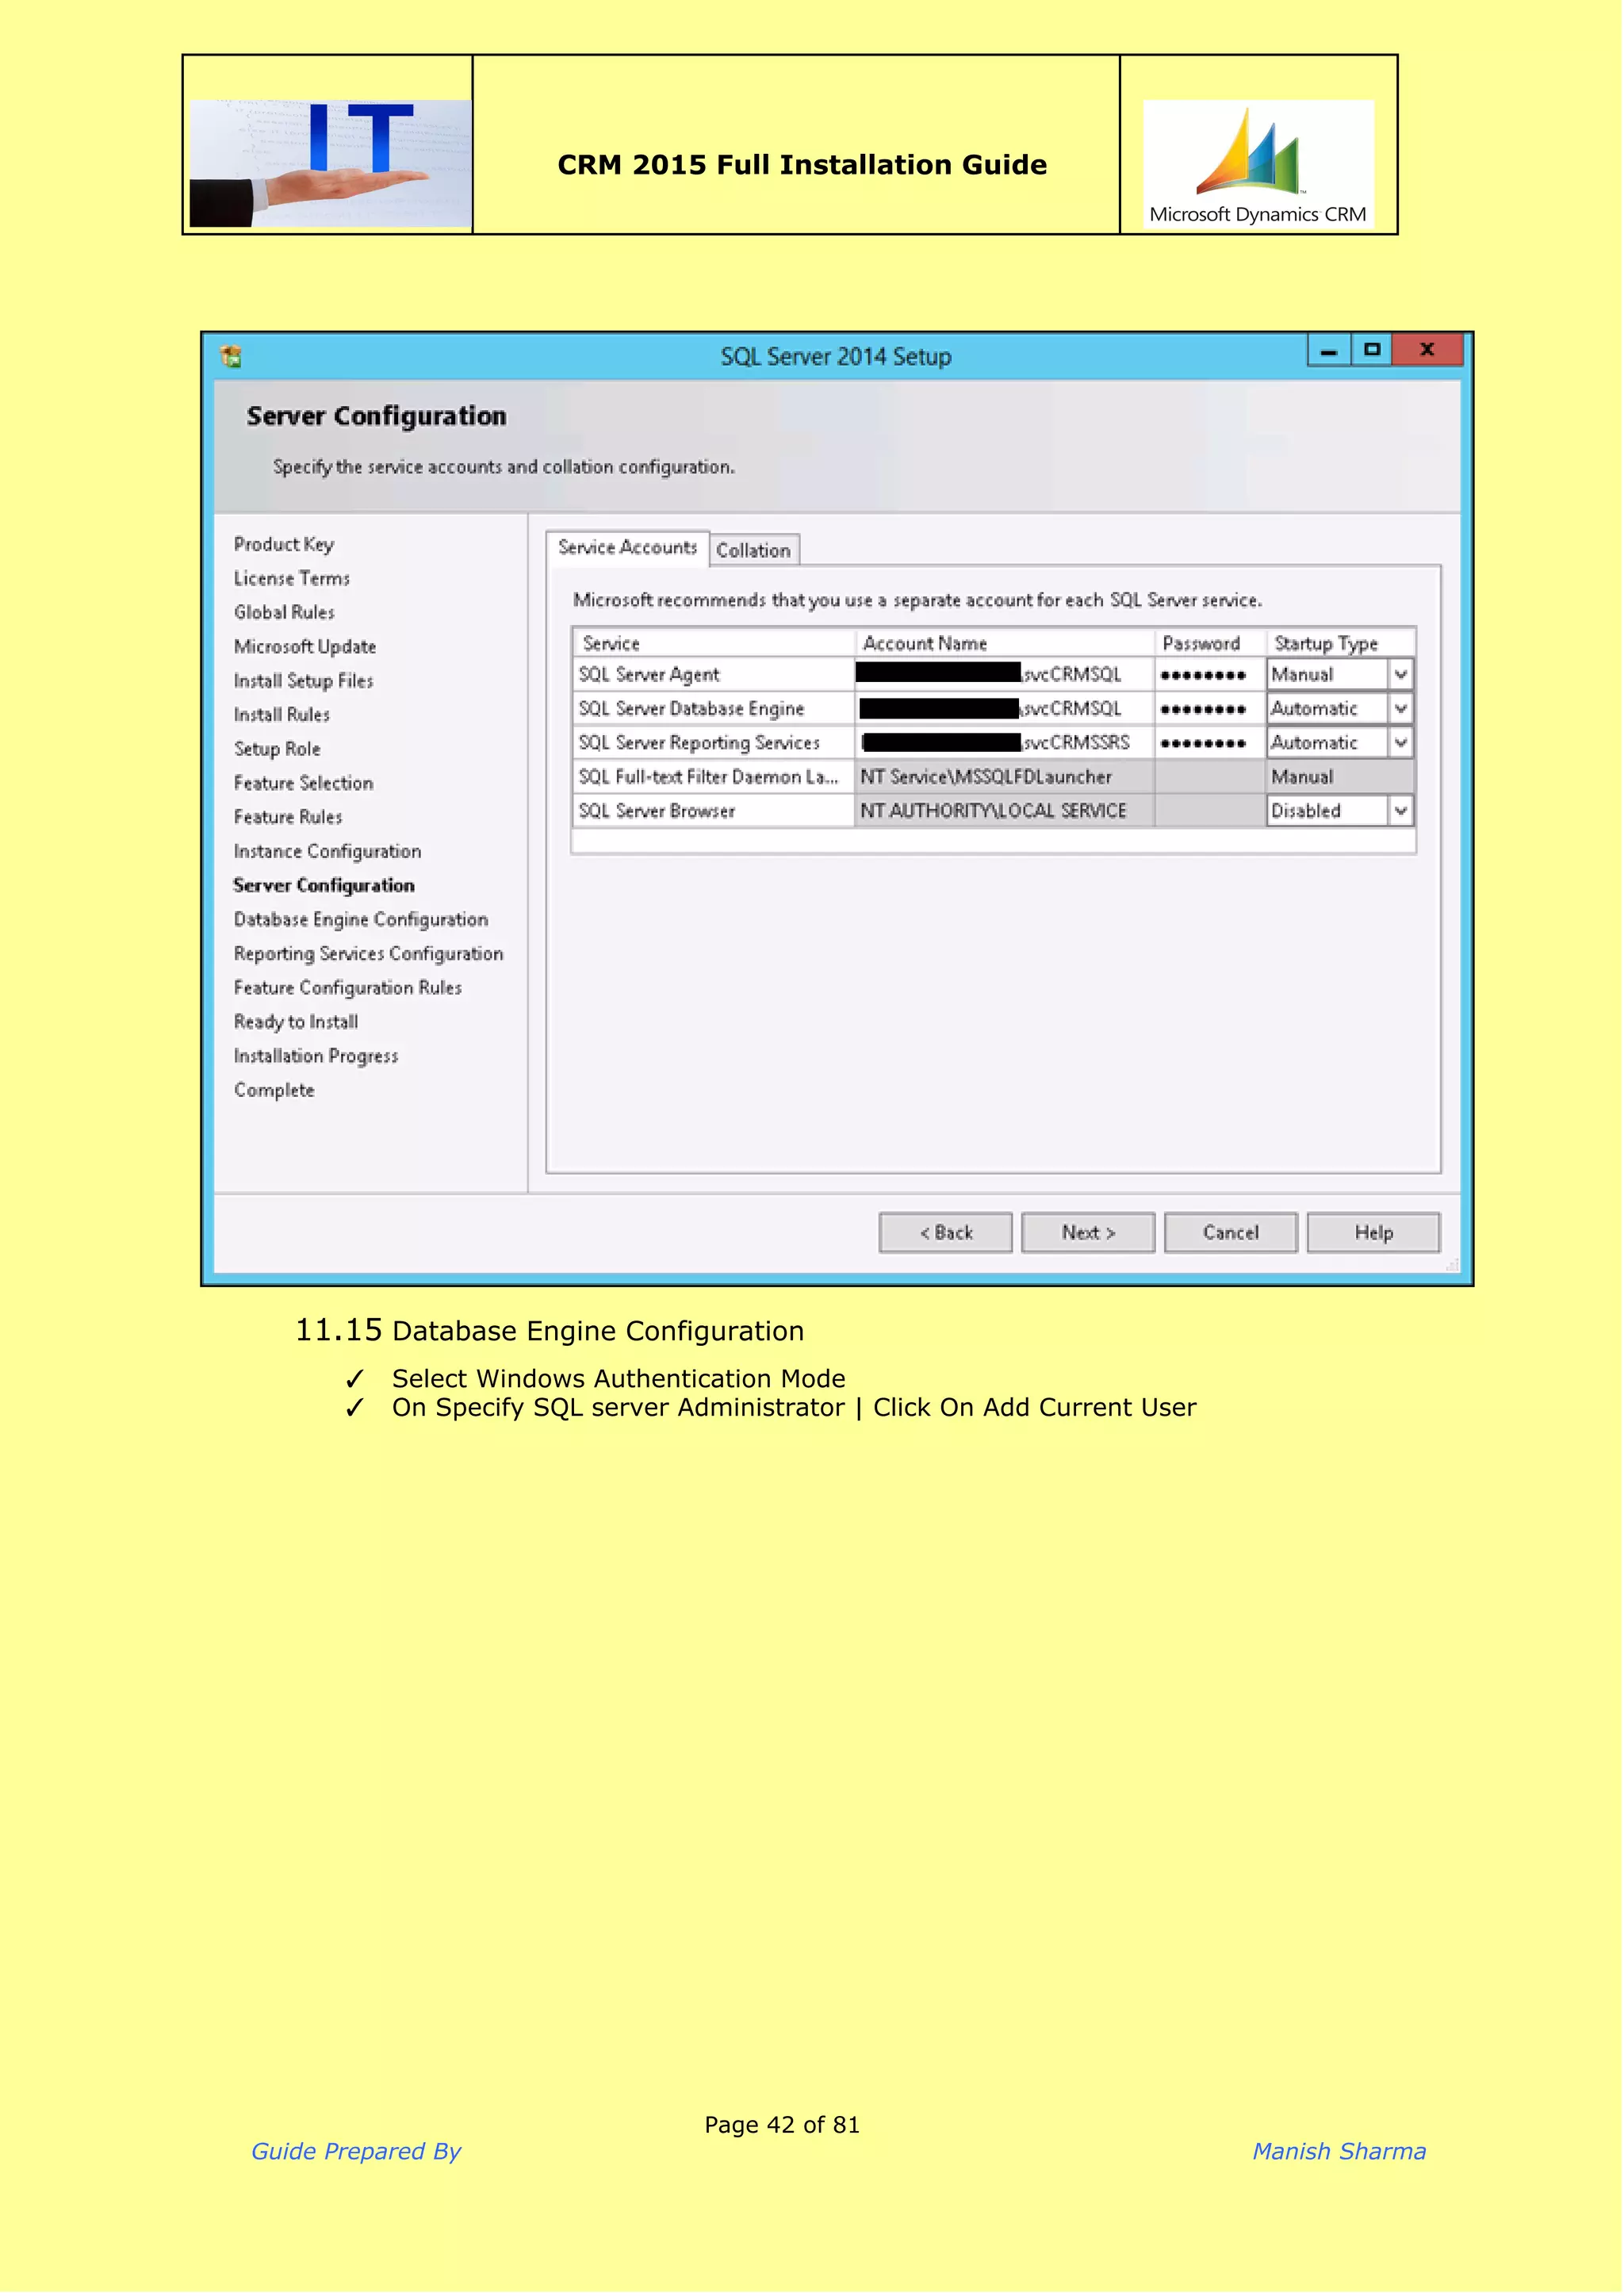Expand SQL Server Database Engine startup type dropdown
The height and width of the screenshot is (2296, 1624).
(x=1401, y=709)
